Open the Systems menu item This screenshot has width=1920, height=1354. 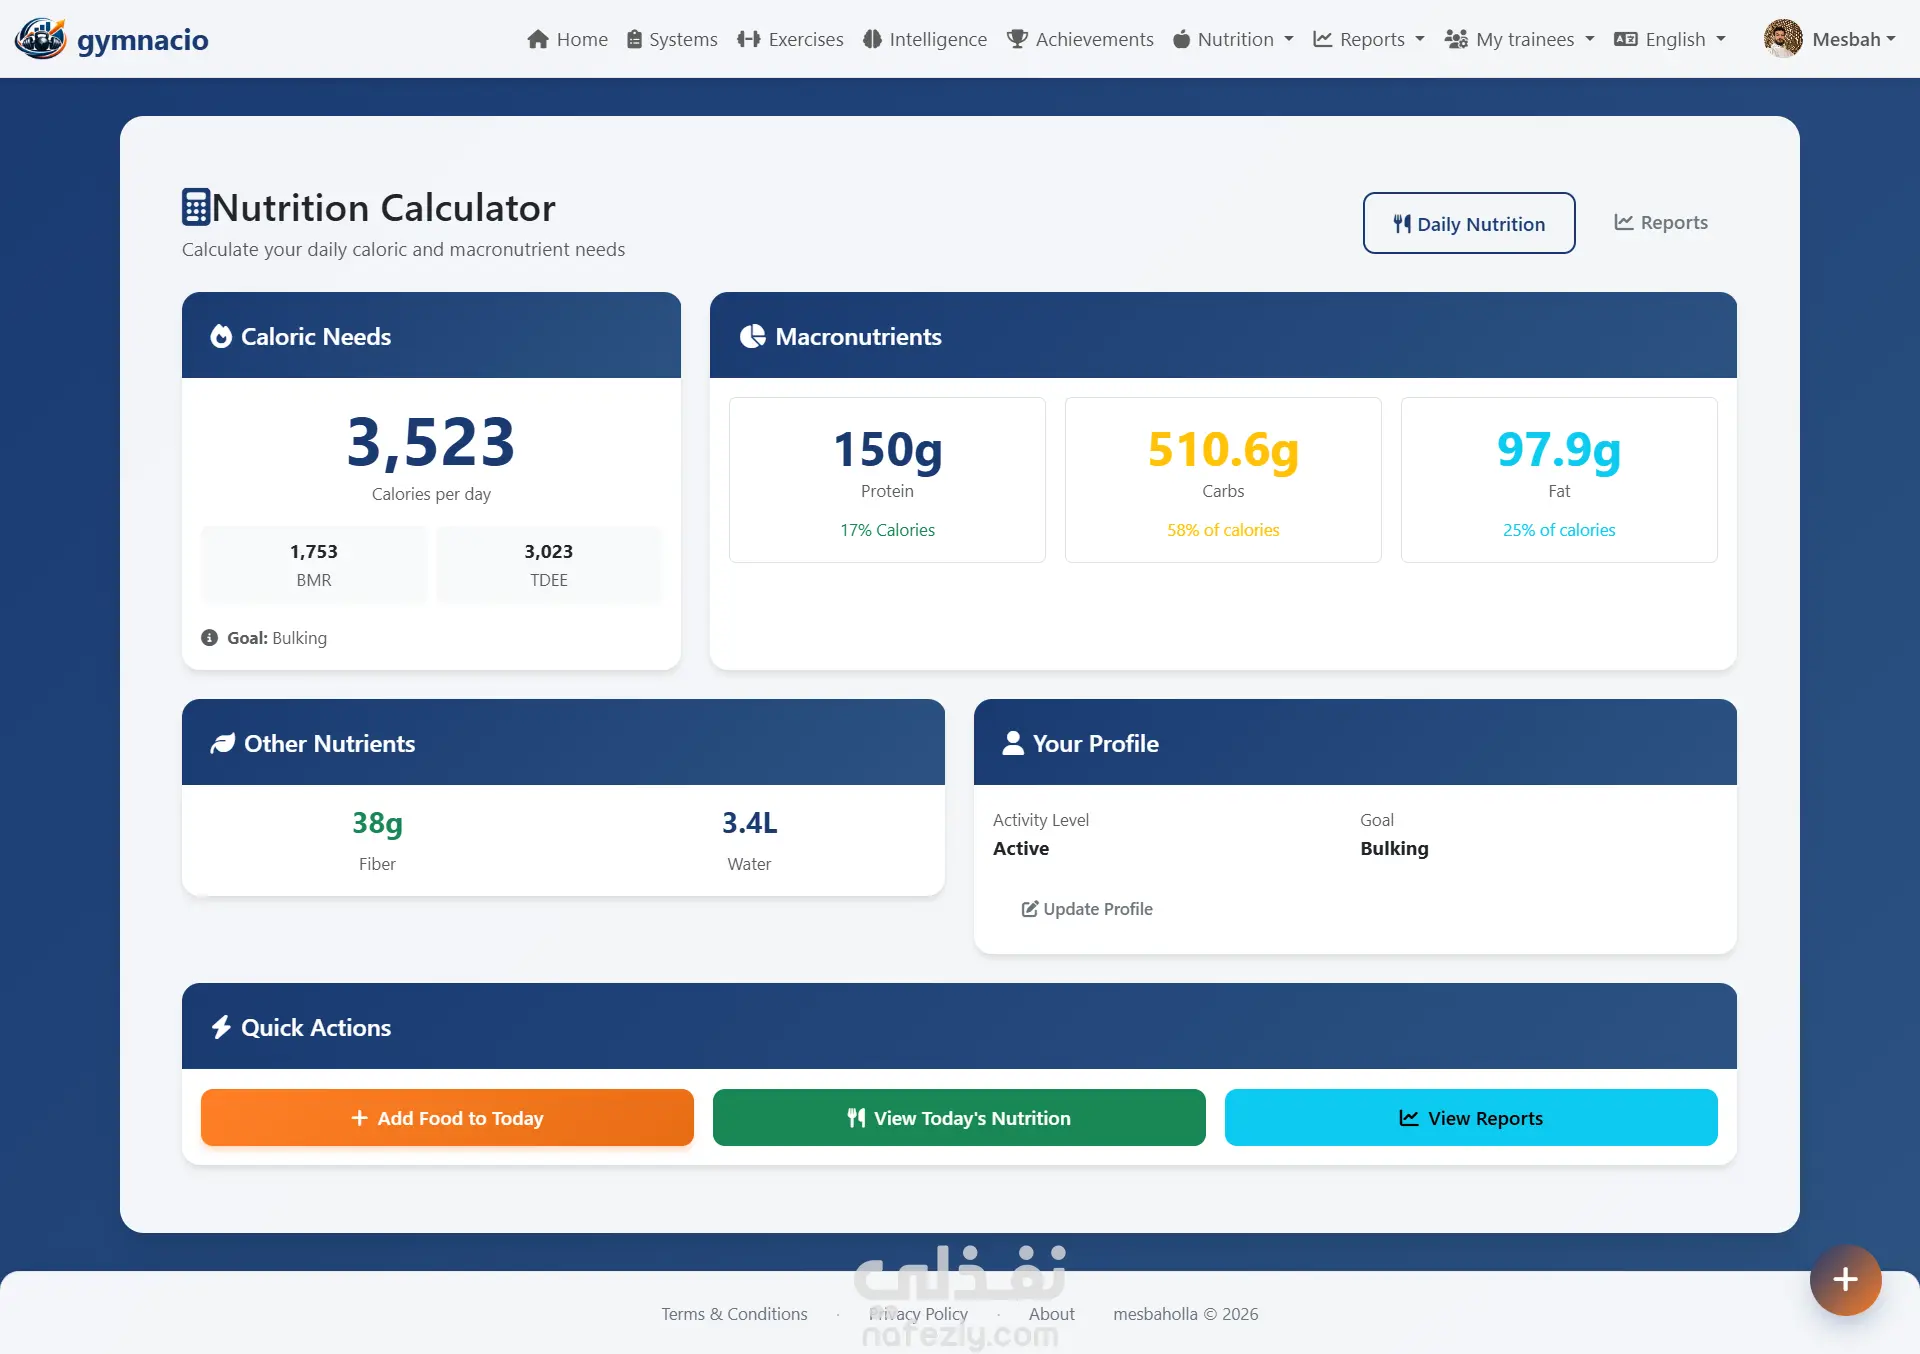[672, 39]
